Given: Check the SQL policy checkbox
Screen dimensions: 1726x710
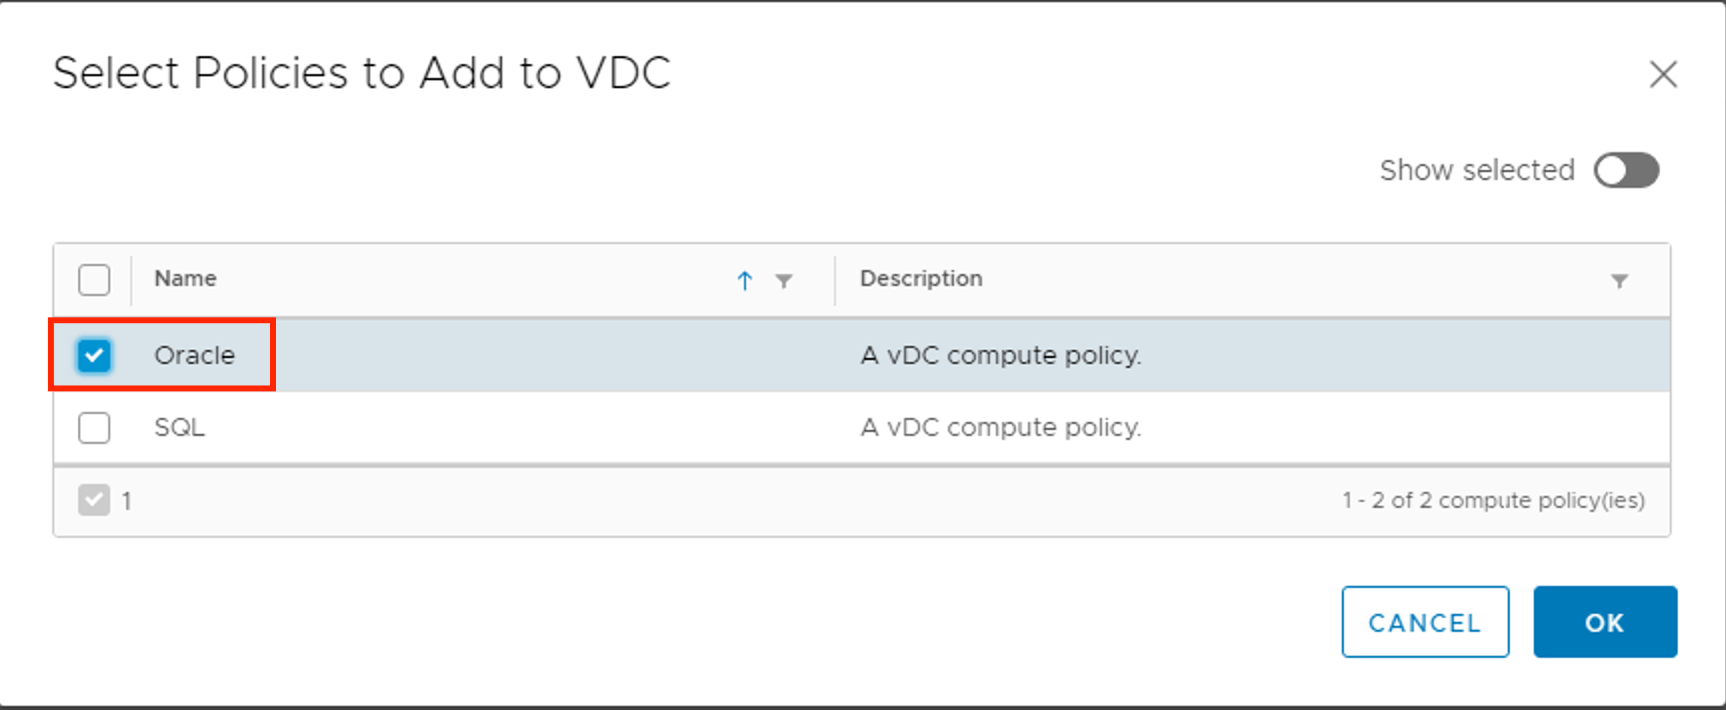Looking at the screenshot, I should tap(94, 428).
